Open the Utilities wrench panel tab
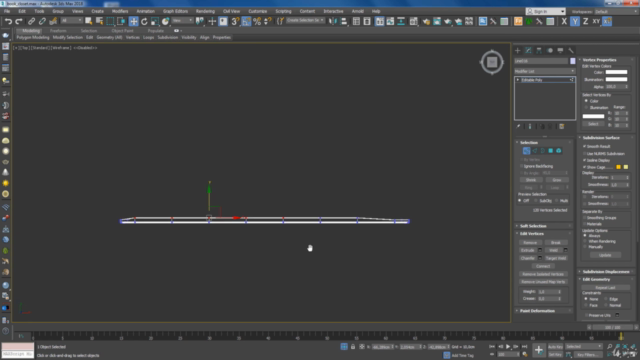 571,51
